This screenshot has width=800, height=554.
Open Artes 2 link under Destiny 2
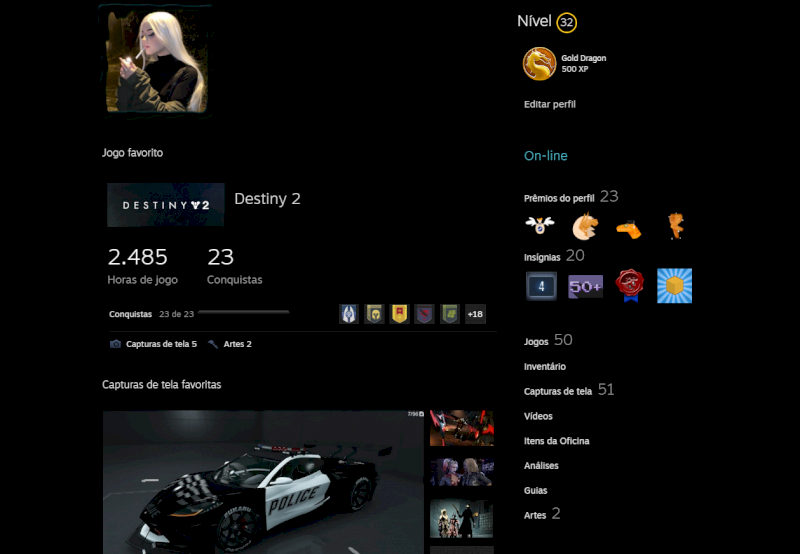[x=237, y=344]
